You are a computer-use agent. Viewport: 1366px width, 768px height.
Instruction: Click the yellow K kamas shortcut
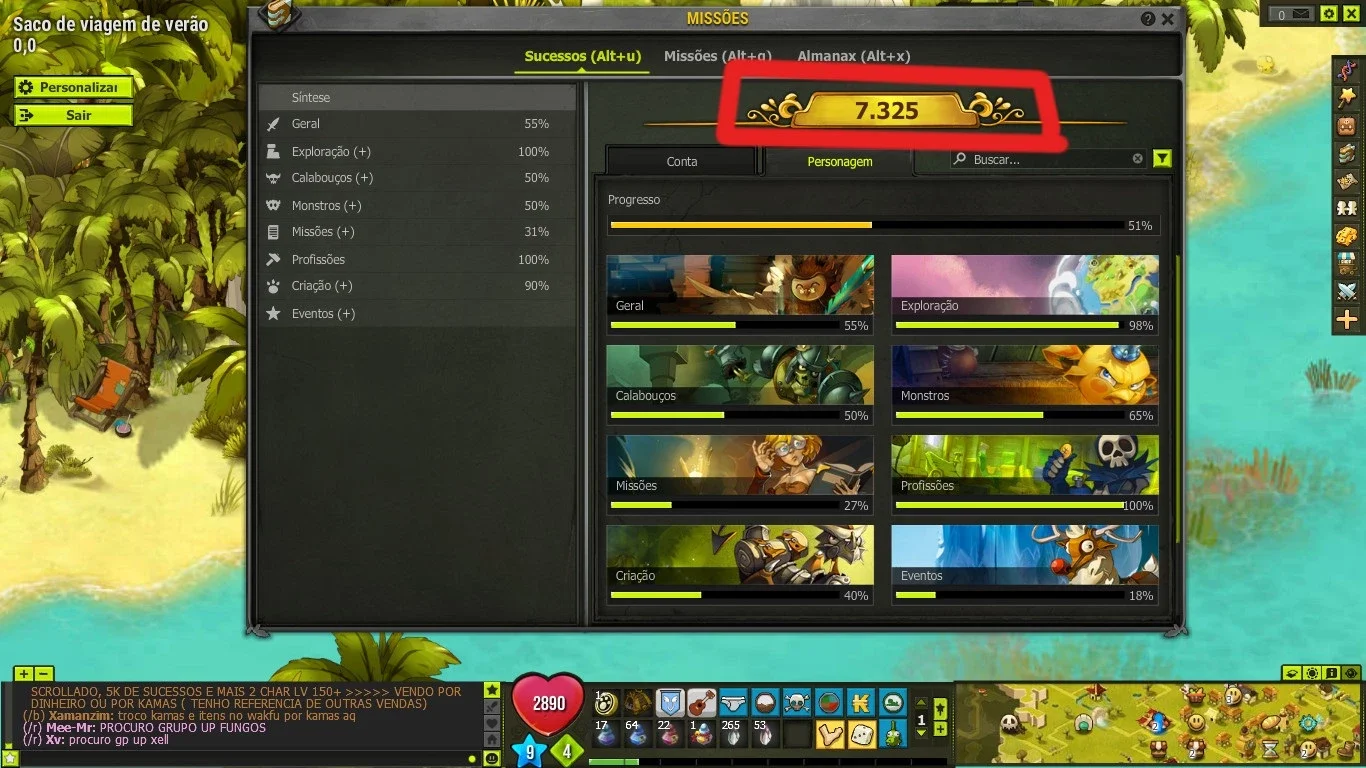(861, 702)
